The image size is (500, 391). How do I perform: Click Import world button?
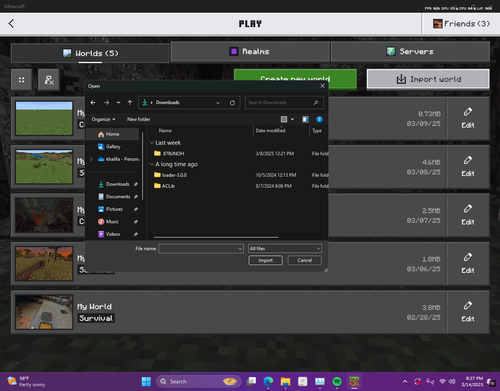(428, 79)
